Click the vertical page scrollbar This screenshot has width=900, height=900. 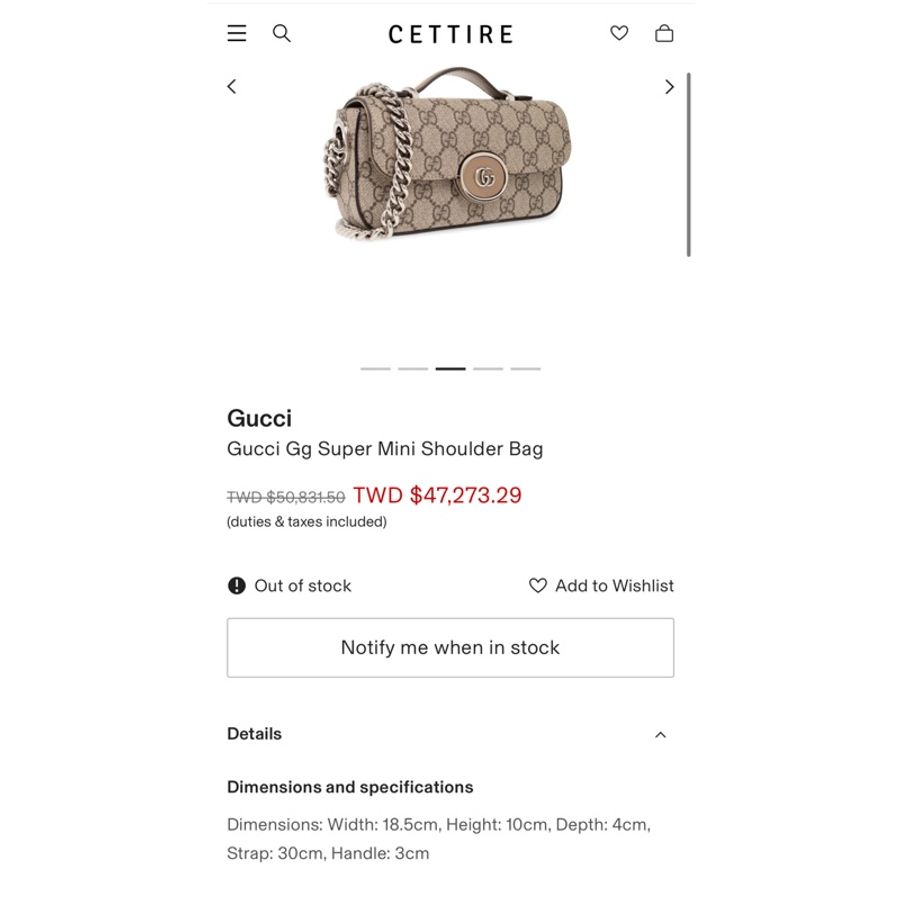(689, 165)
